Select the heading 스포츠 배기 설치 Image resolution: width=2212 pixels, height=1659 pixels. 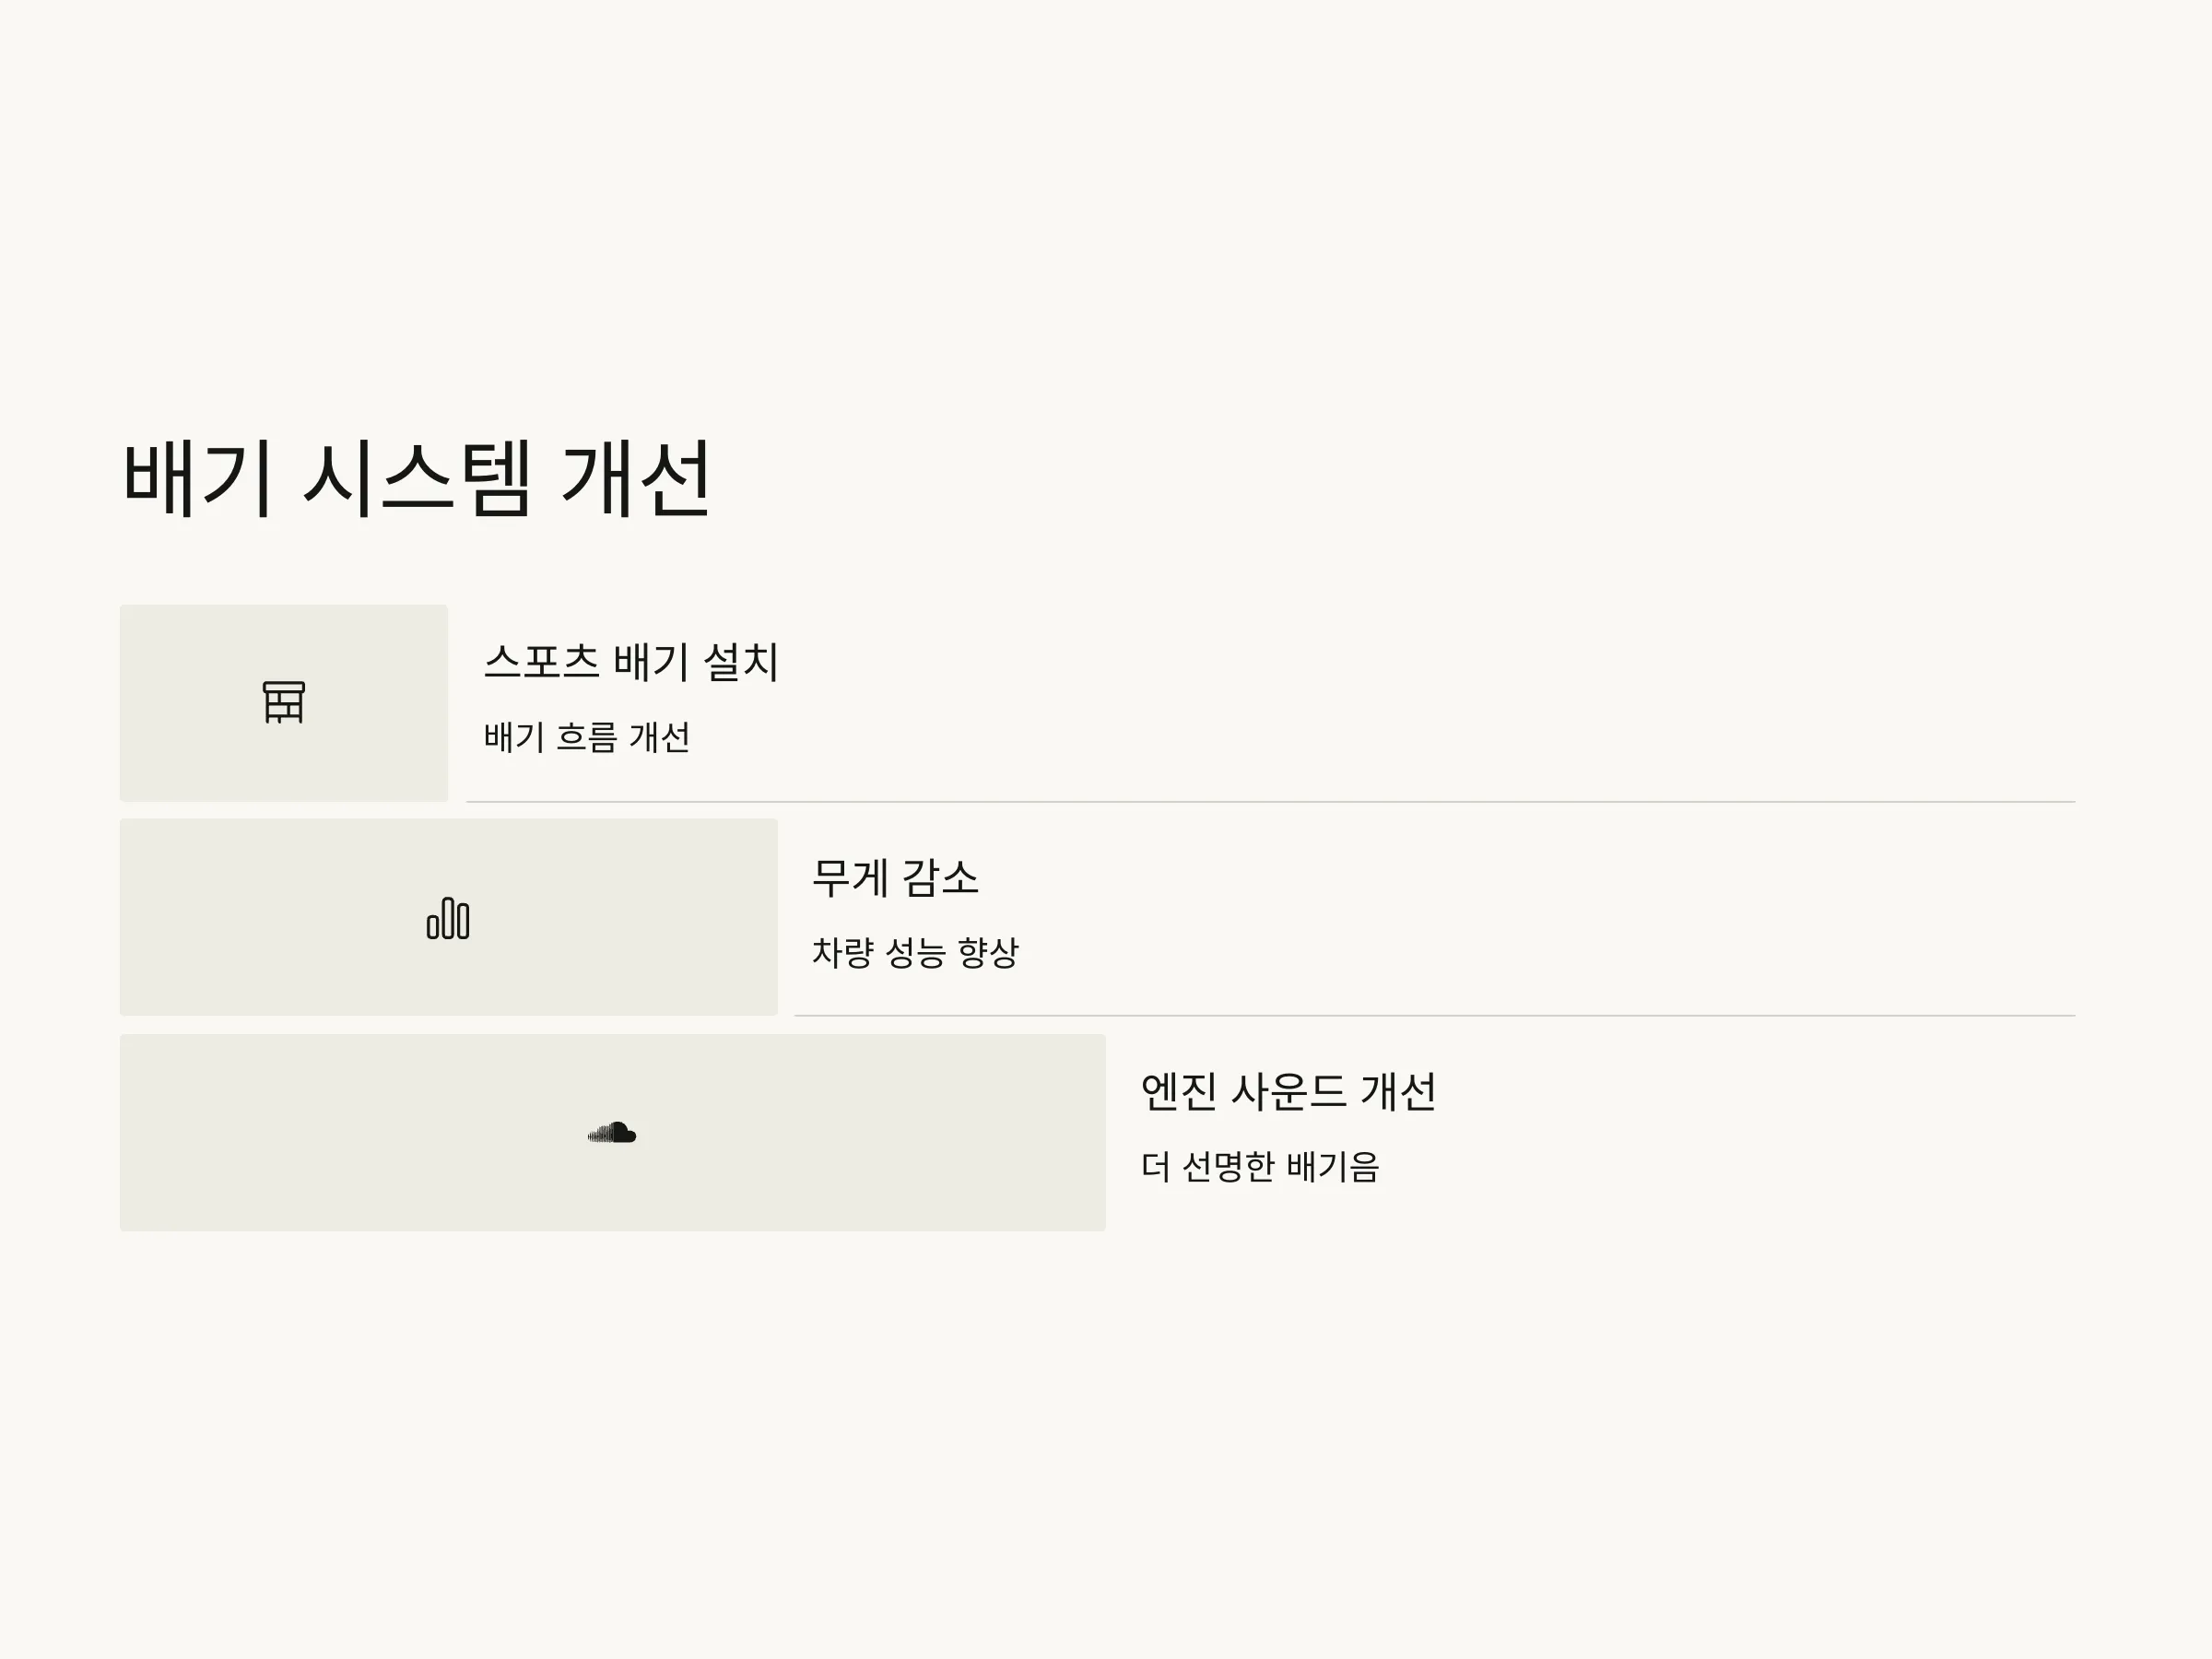[631, 662]
